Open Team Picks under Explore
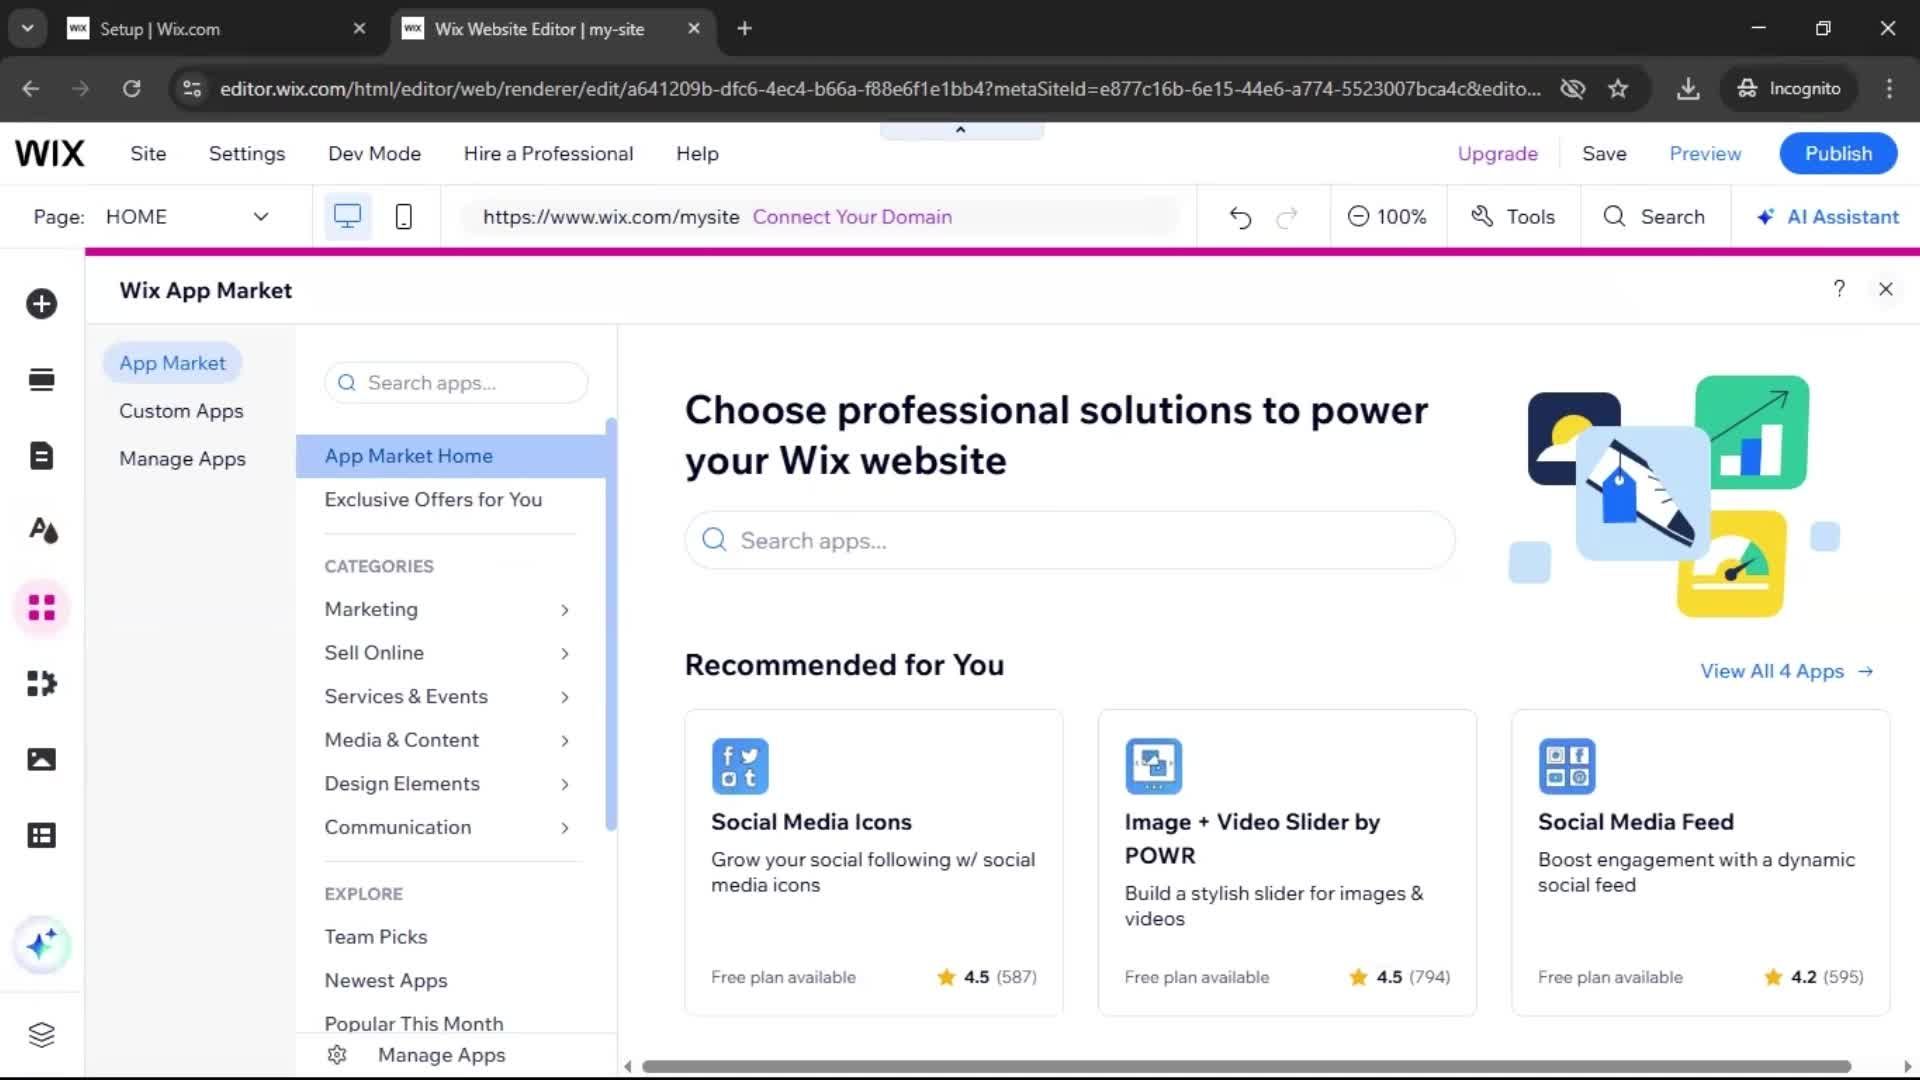 [x=375, y=937]
